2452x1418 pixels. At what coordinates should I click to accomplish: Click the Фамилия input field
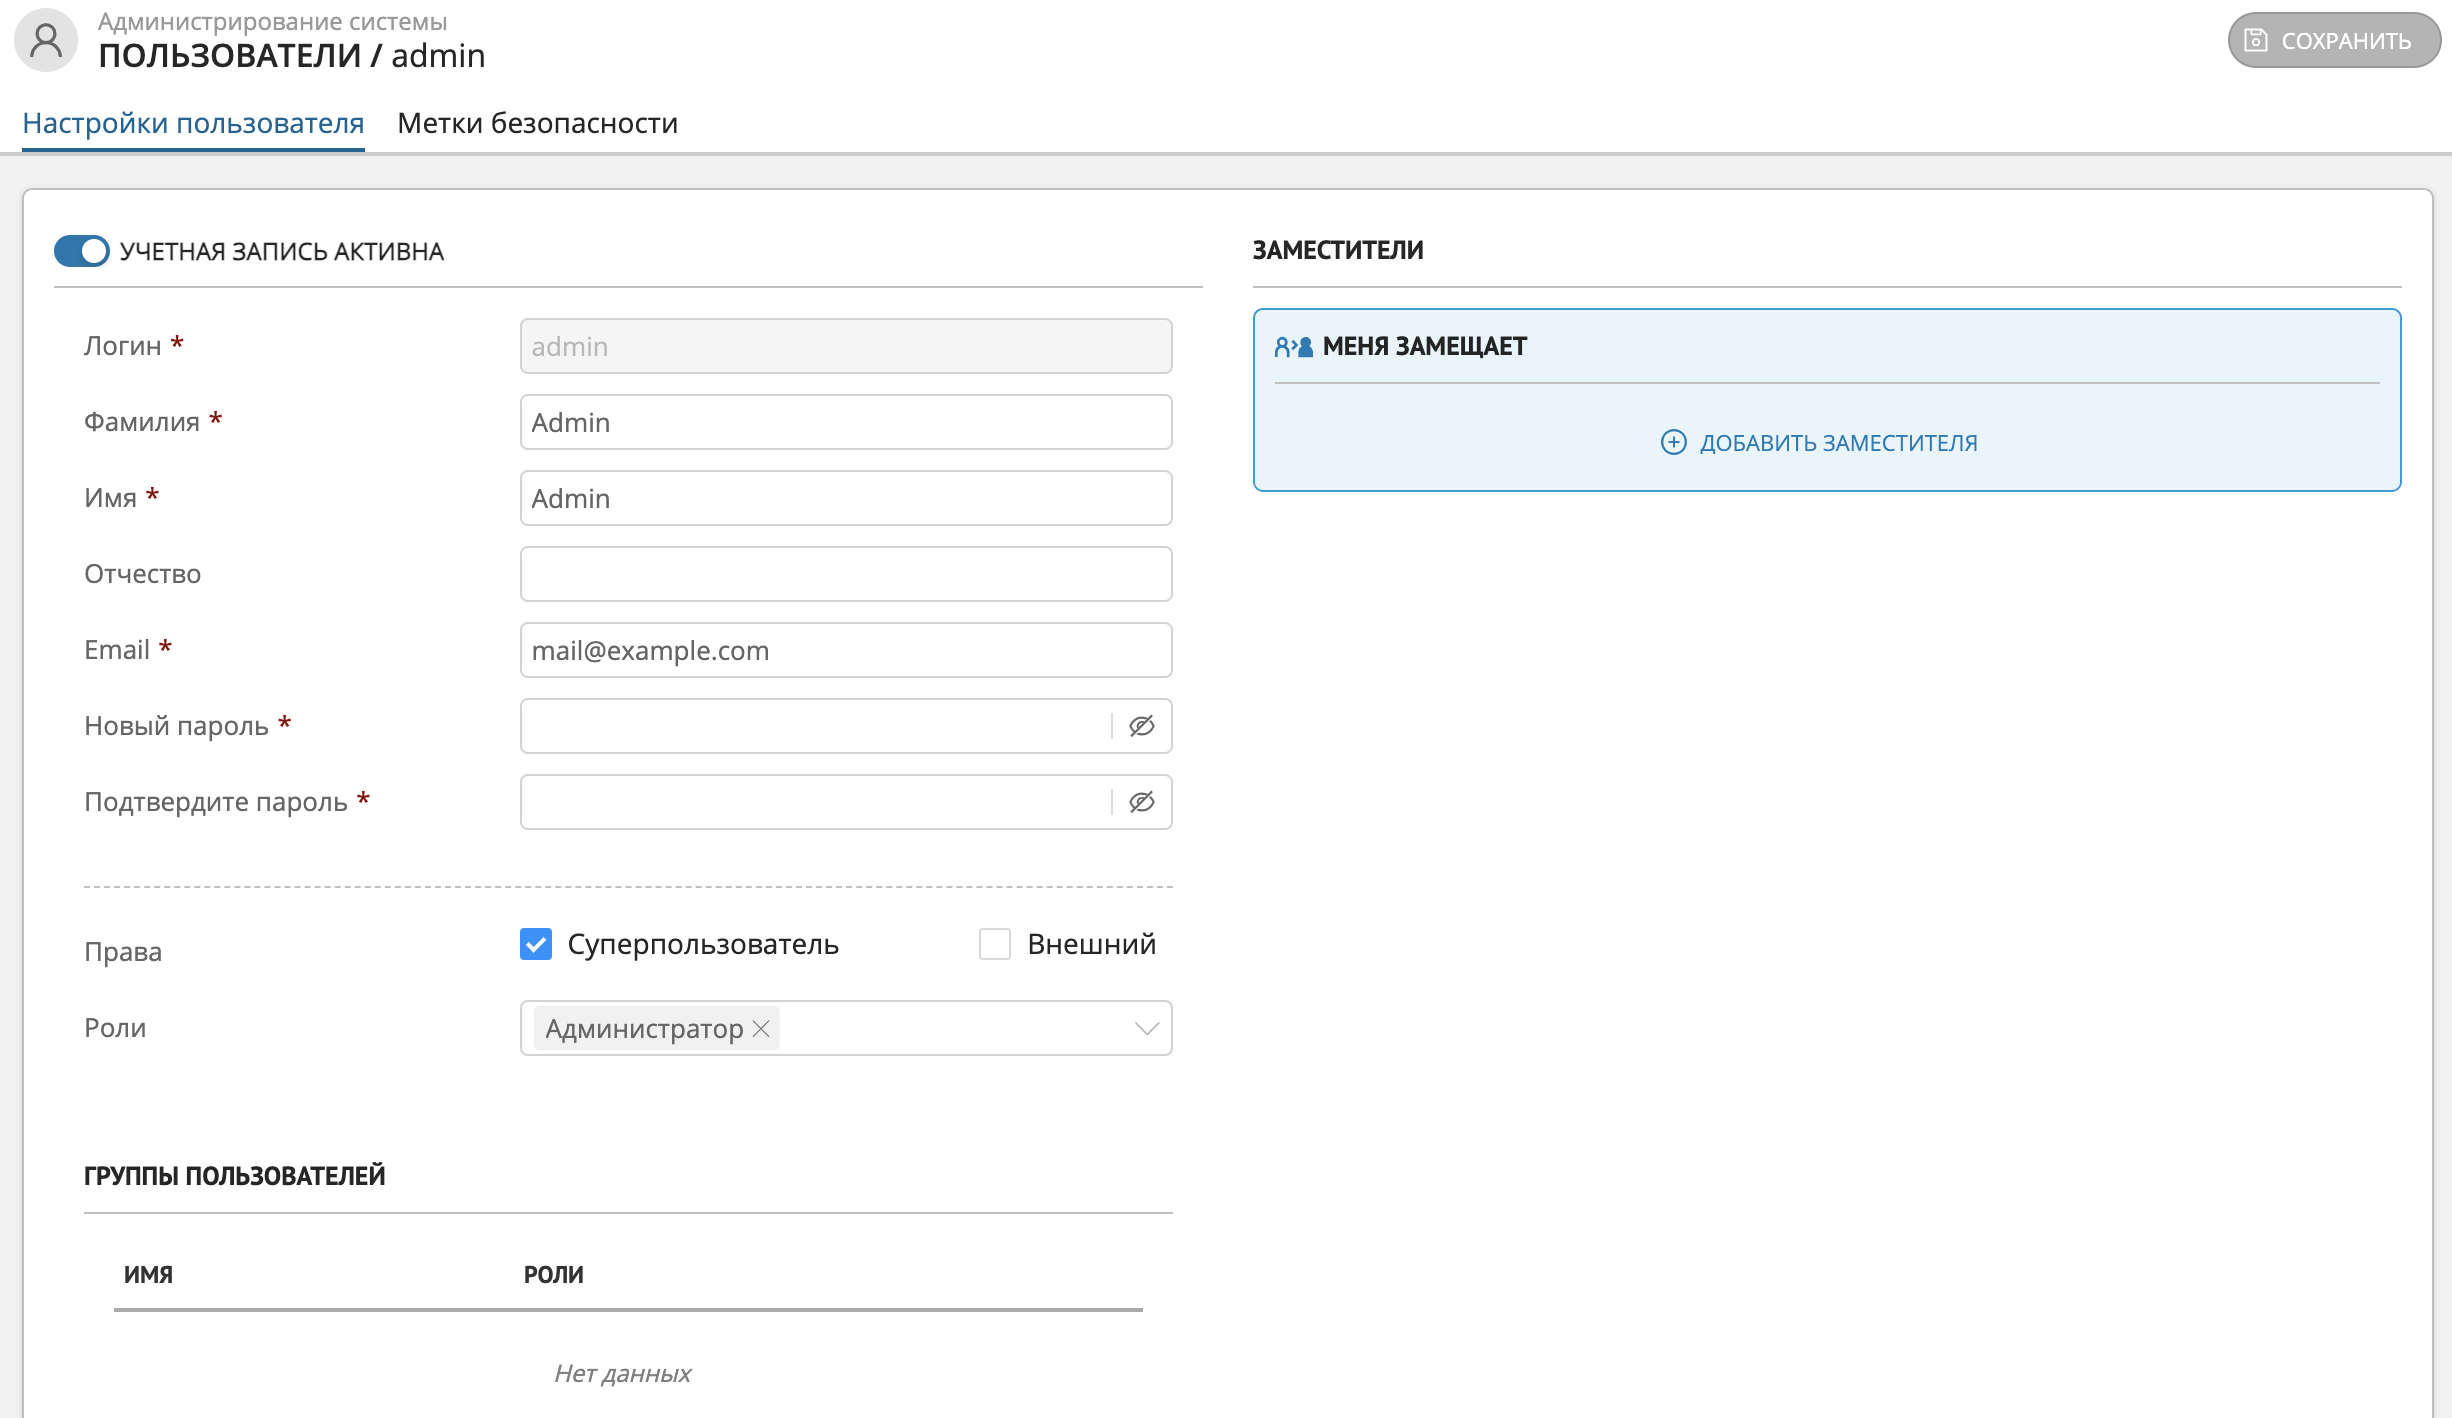(x=845, y=422)
